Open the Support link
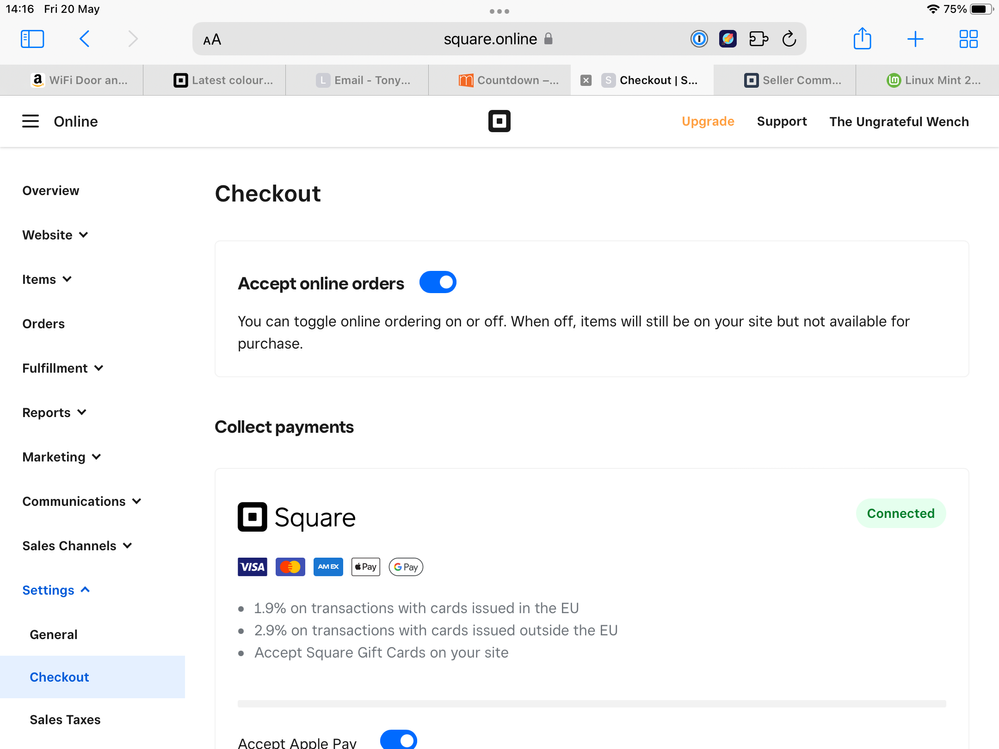999x749 pixels. 781,121
